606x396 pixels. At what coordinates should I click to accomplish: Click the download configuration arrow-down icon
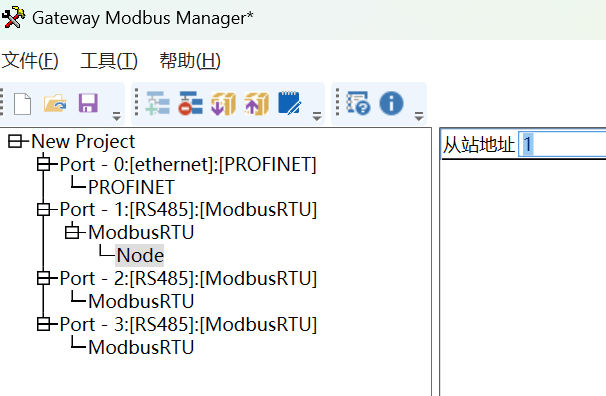[x=223, y=103]
